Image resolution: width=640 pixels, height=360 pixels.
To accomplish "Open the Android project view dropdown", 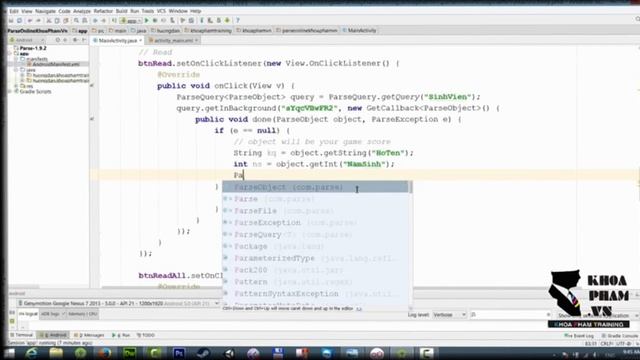I will 27,40.
